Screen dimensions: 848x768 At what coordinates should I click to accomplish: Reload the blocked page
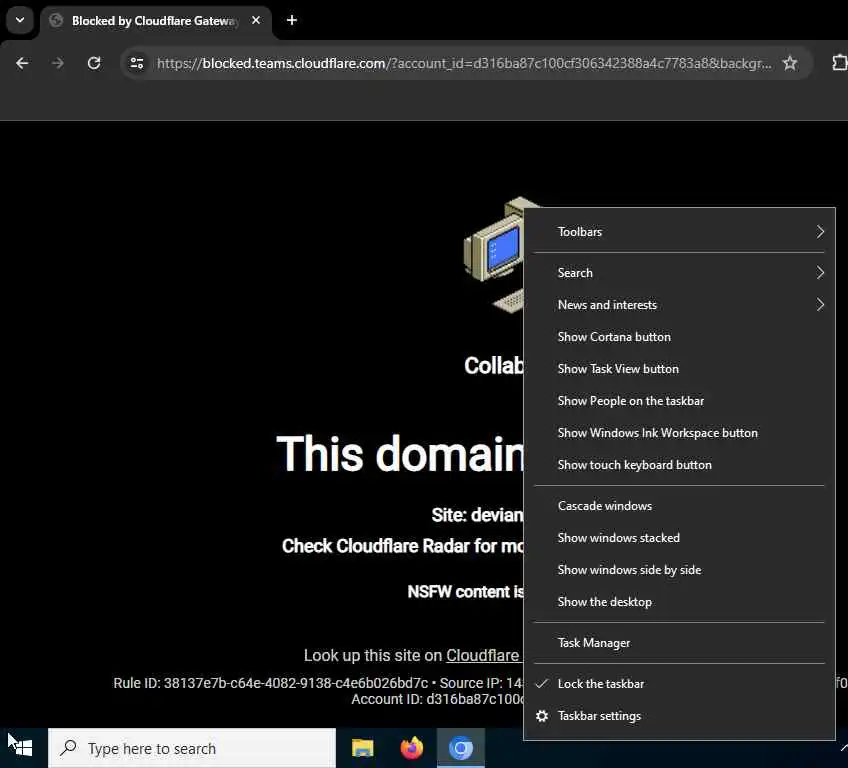94,63
